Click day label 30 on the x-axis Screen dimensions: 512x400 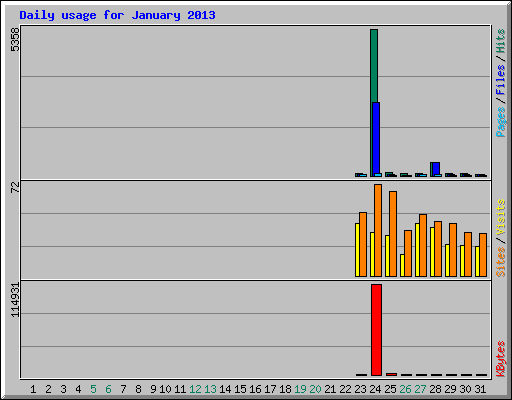(465, 389)
